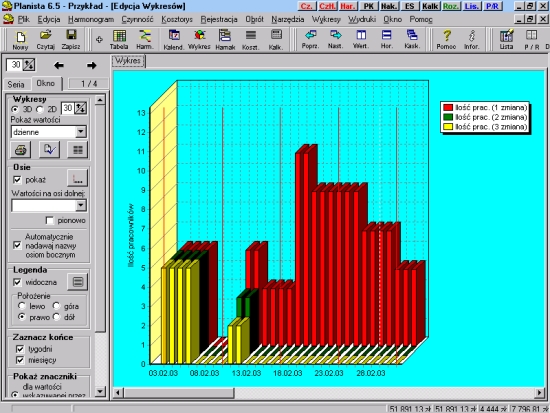Select legend position lewo
Screen dimensions: 550x413
(x=22, y=306)
